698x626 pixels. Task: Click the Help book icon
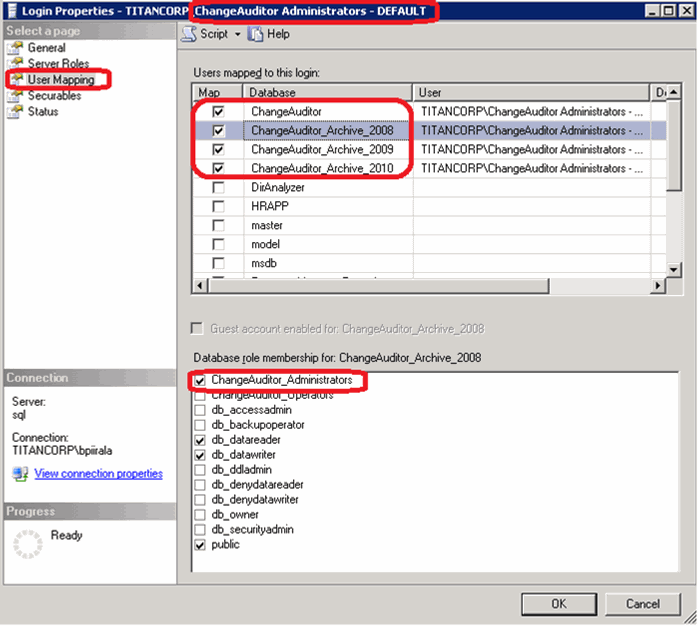pyautogui.click(x=255, y=34)
